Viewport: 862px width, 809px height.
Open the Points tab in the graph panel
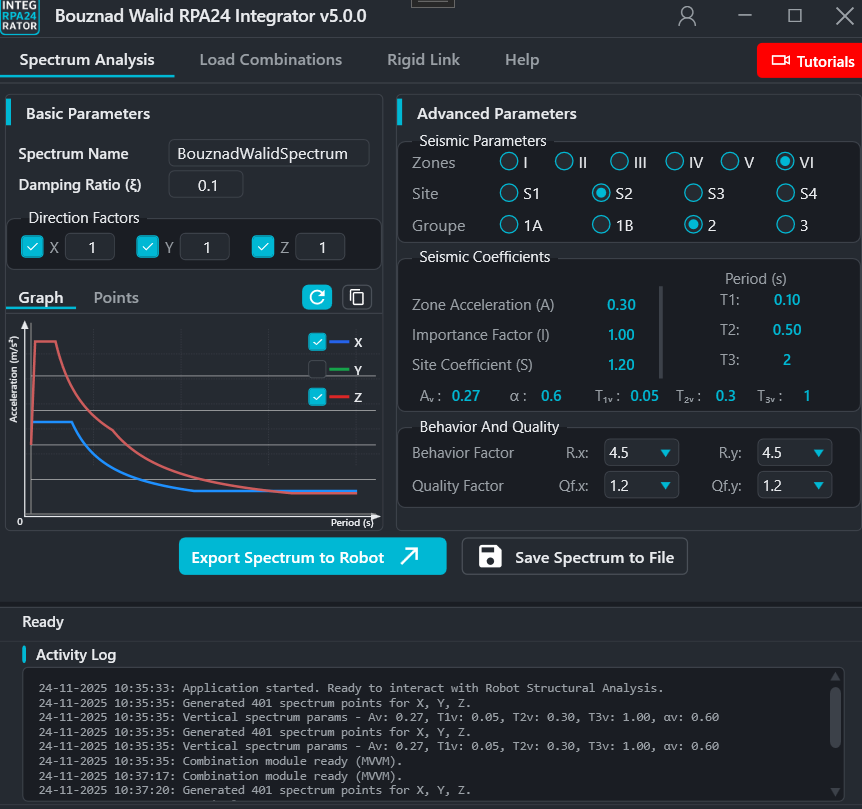pyautogui.click(x=115, y=297)
